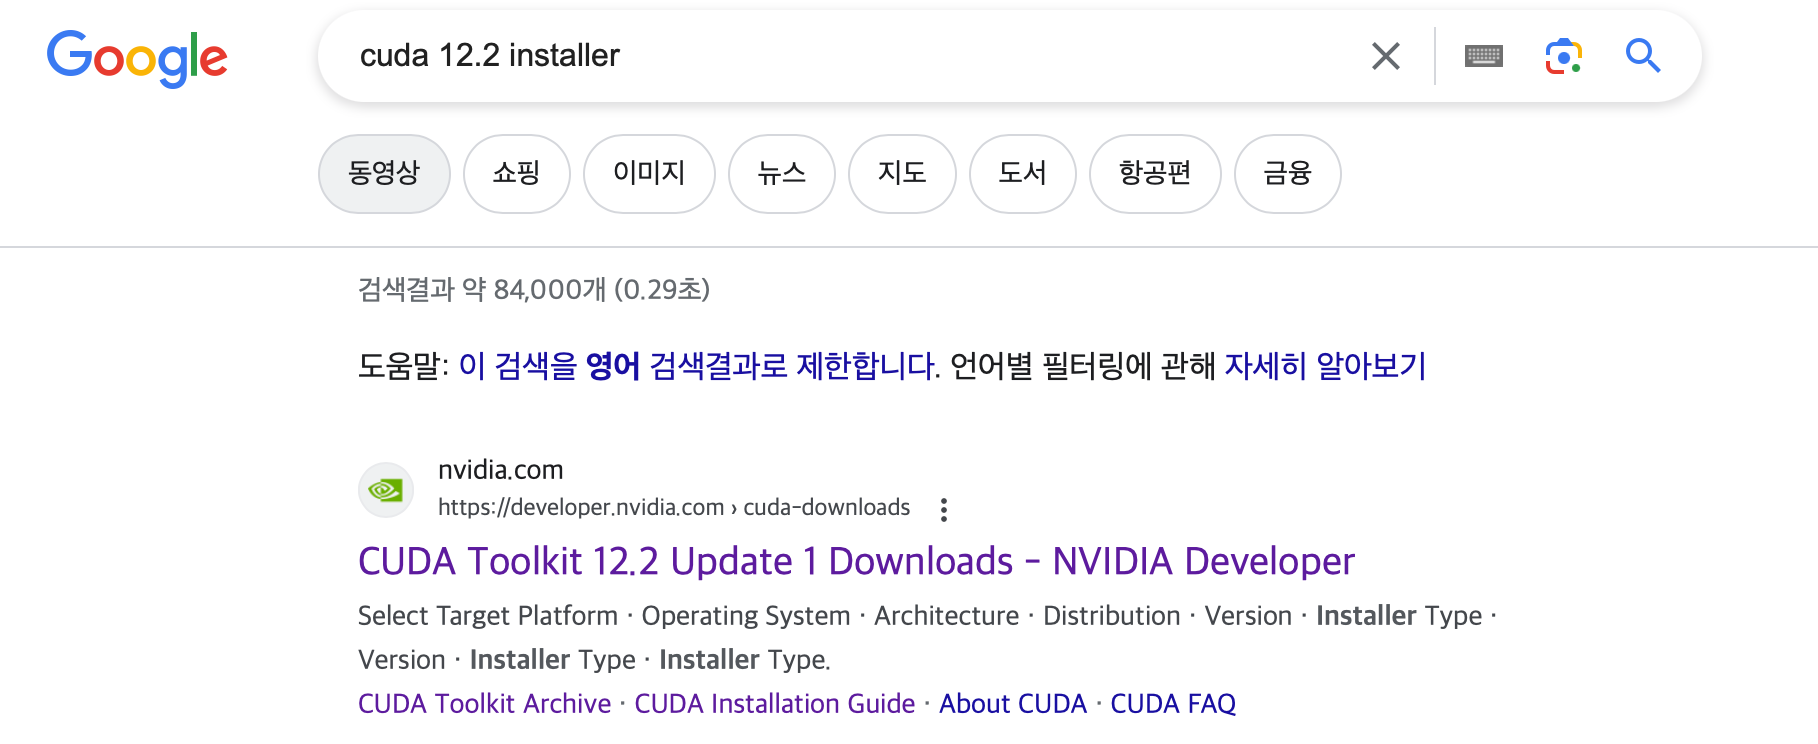Open the 자세히 알아보기 link
This screenshot has width=1818, height=744.
(x=1326, y=366)
